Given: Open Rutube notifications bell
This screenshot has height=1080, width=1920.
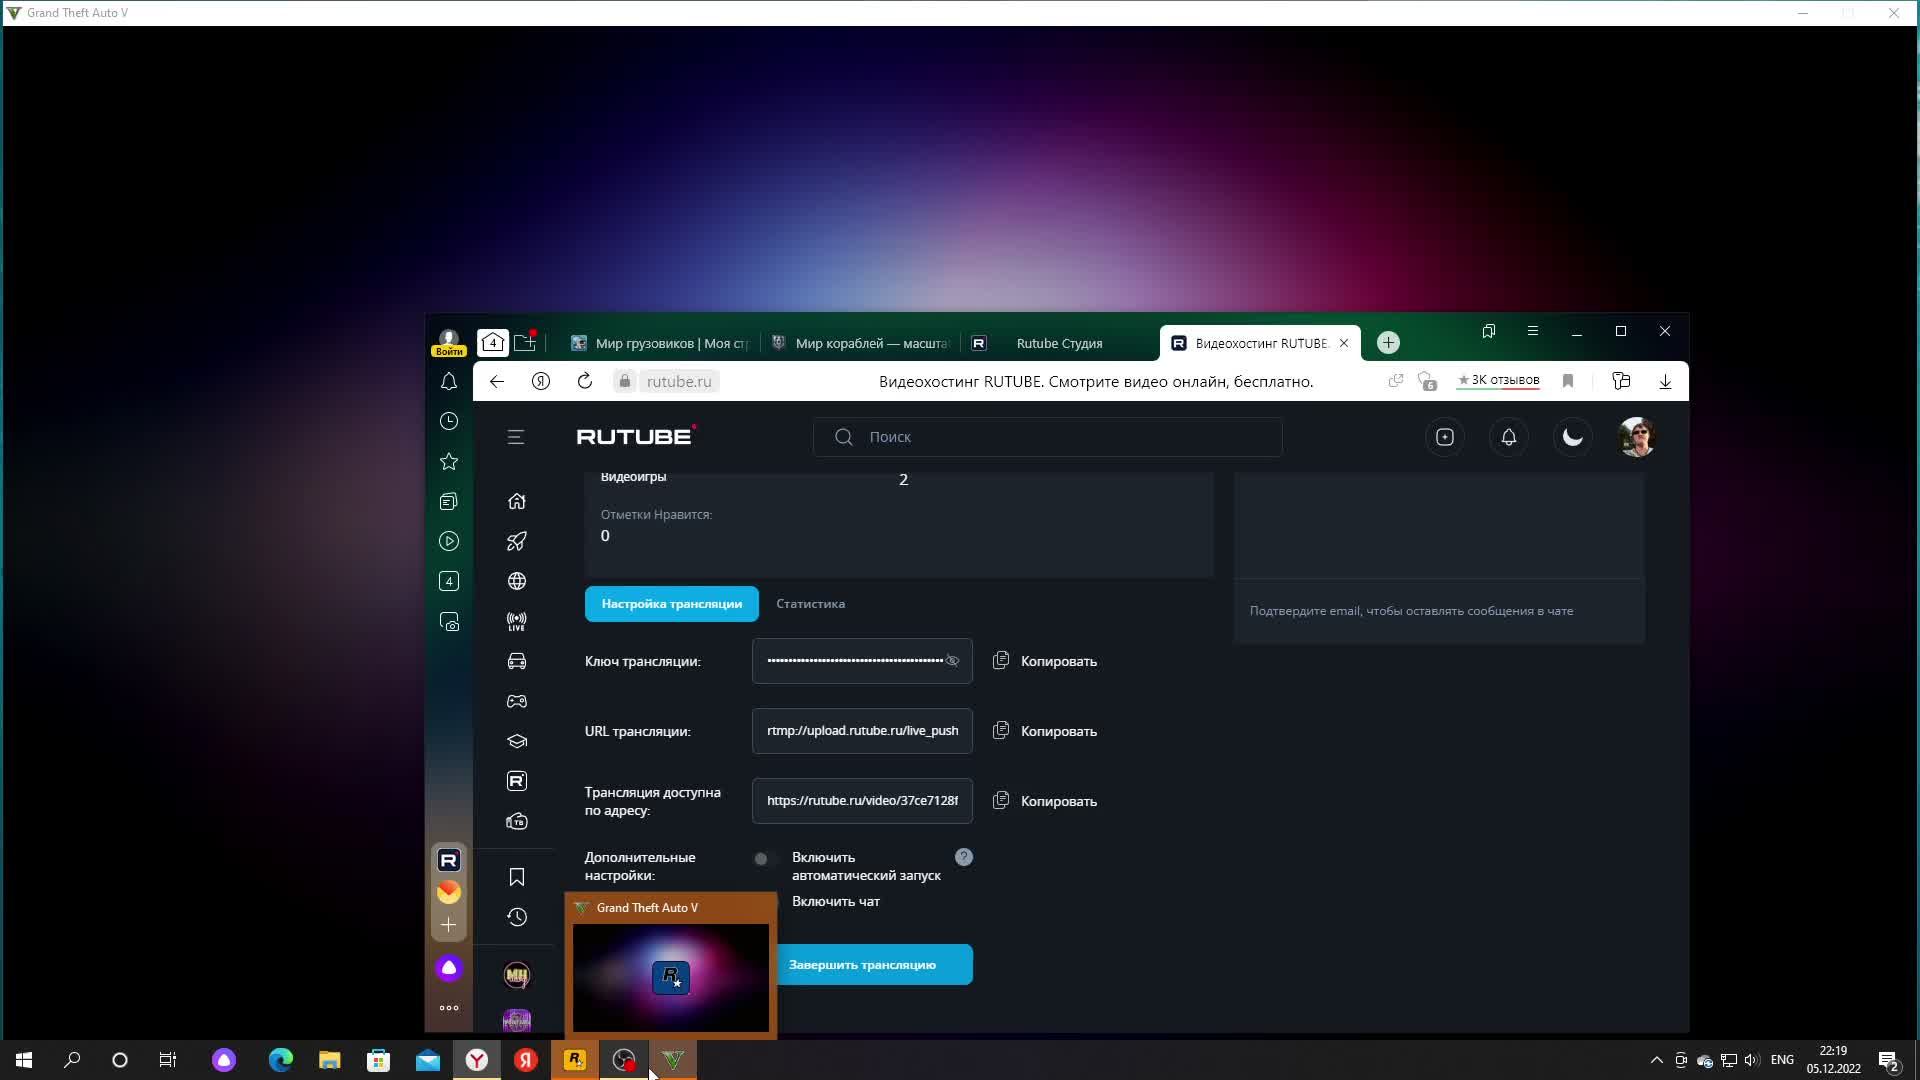Looking at the screenshot, I should [x=1509, y=437].
